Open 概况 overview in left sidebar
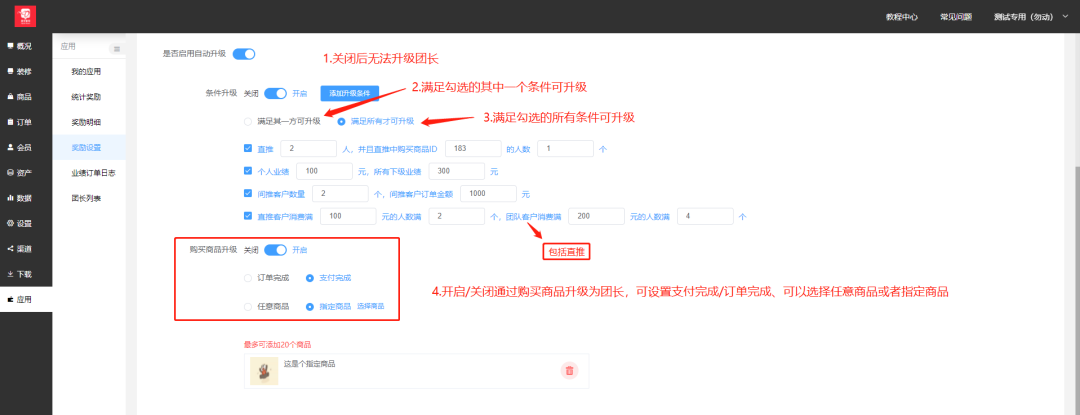The image size is (1080, 415). pos(20,46)
